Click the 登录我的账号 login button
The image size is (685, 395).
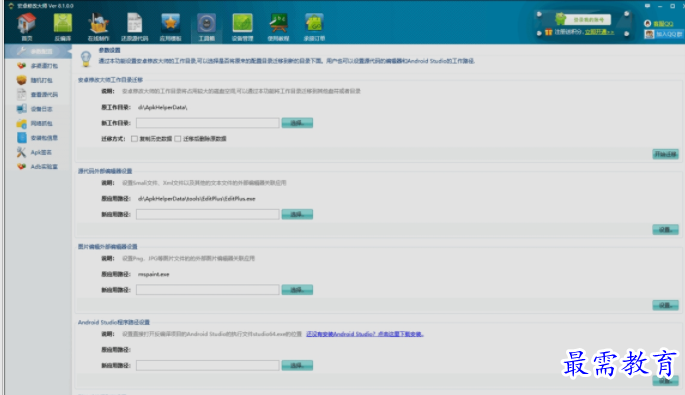588,20
